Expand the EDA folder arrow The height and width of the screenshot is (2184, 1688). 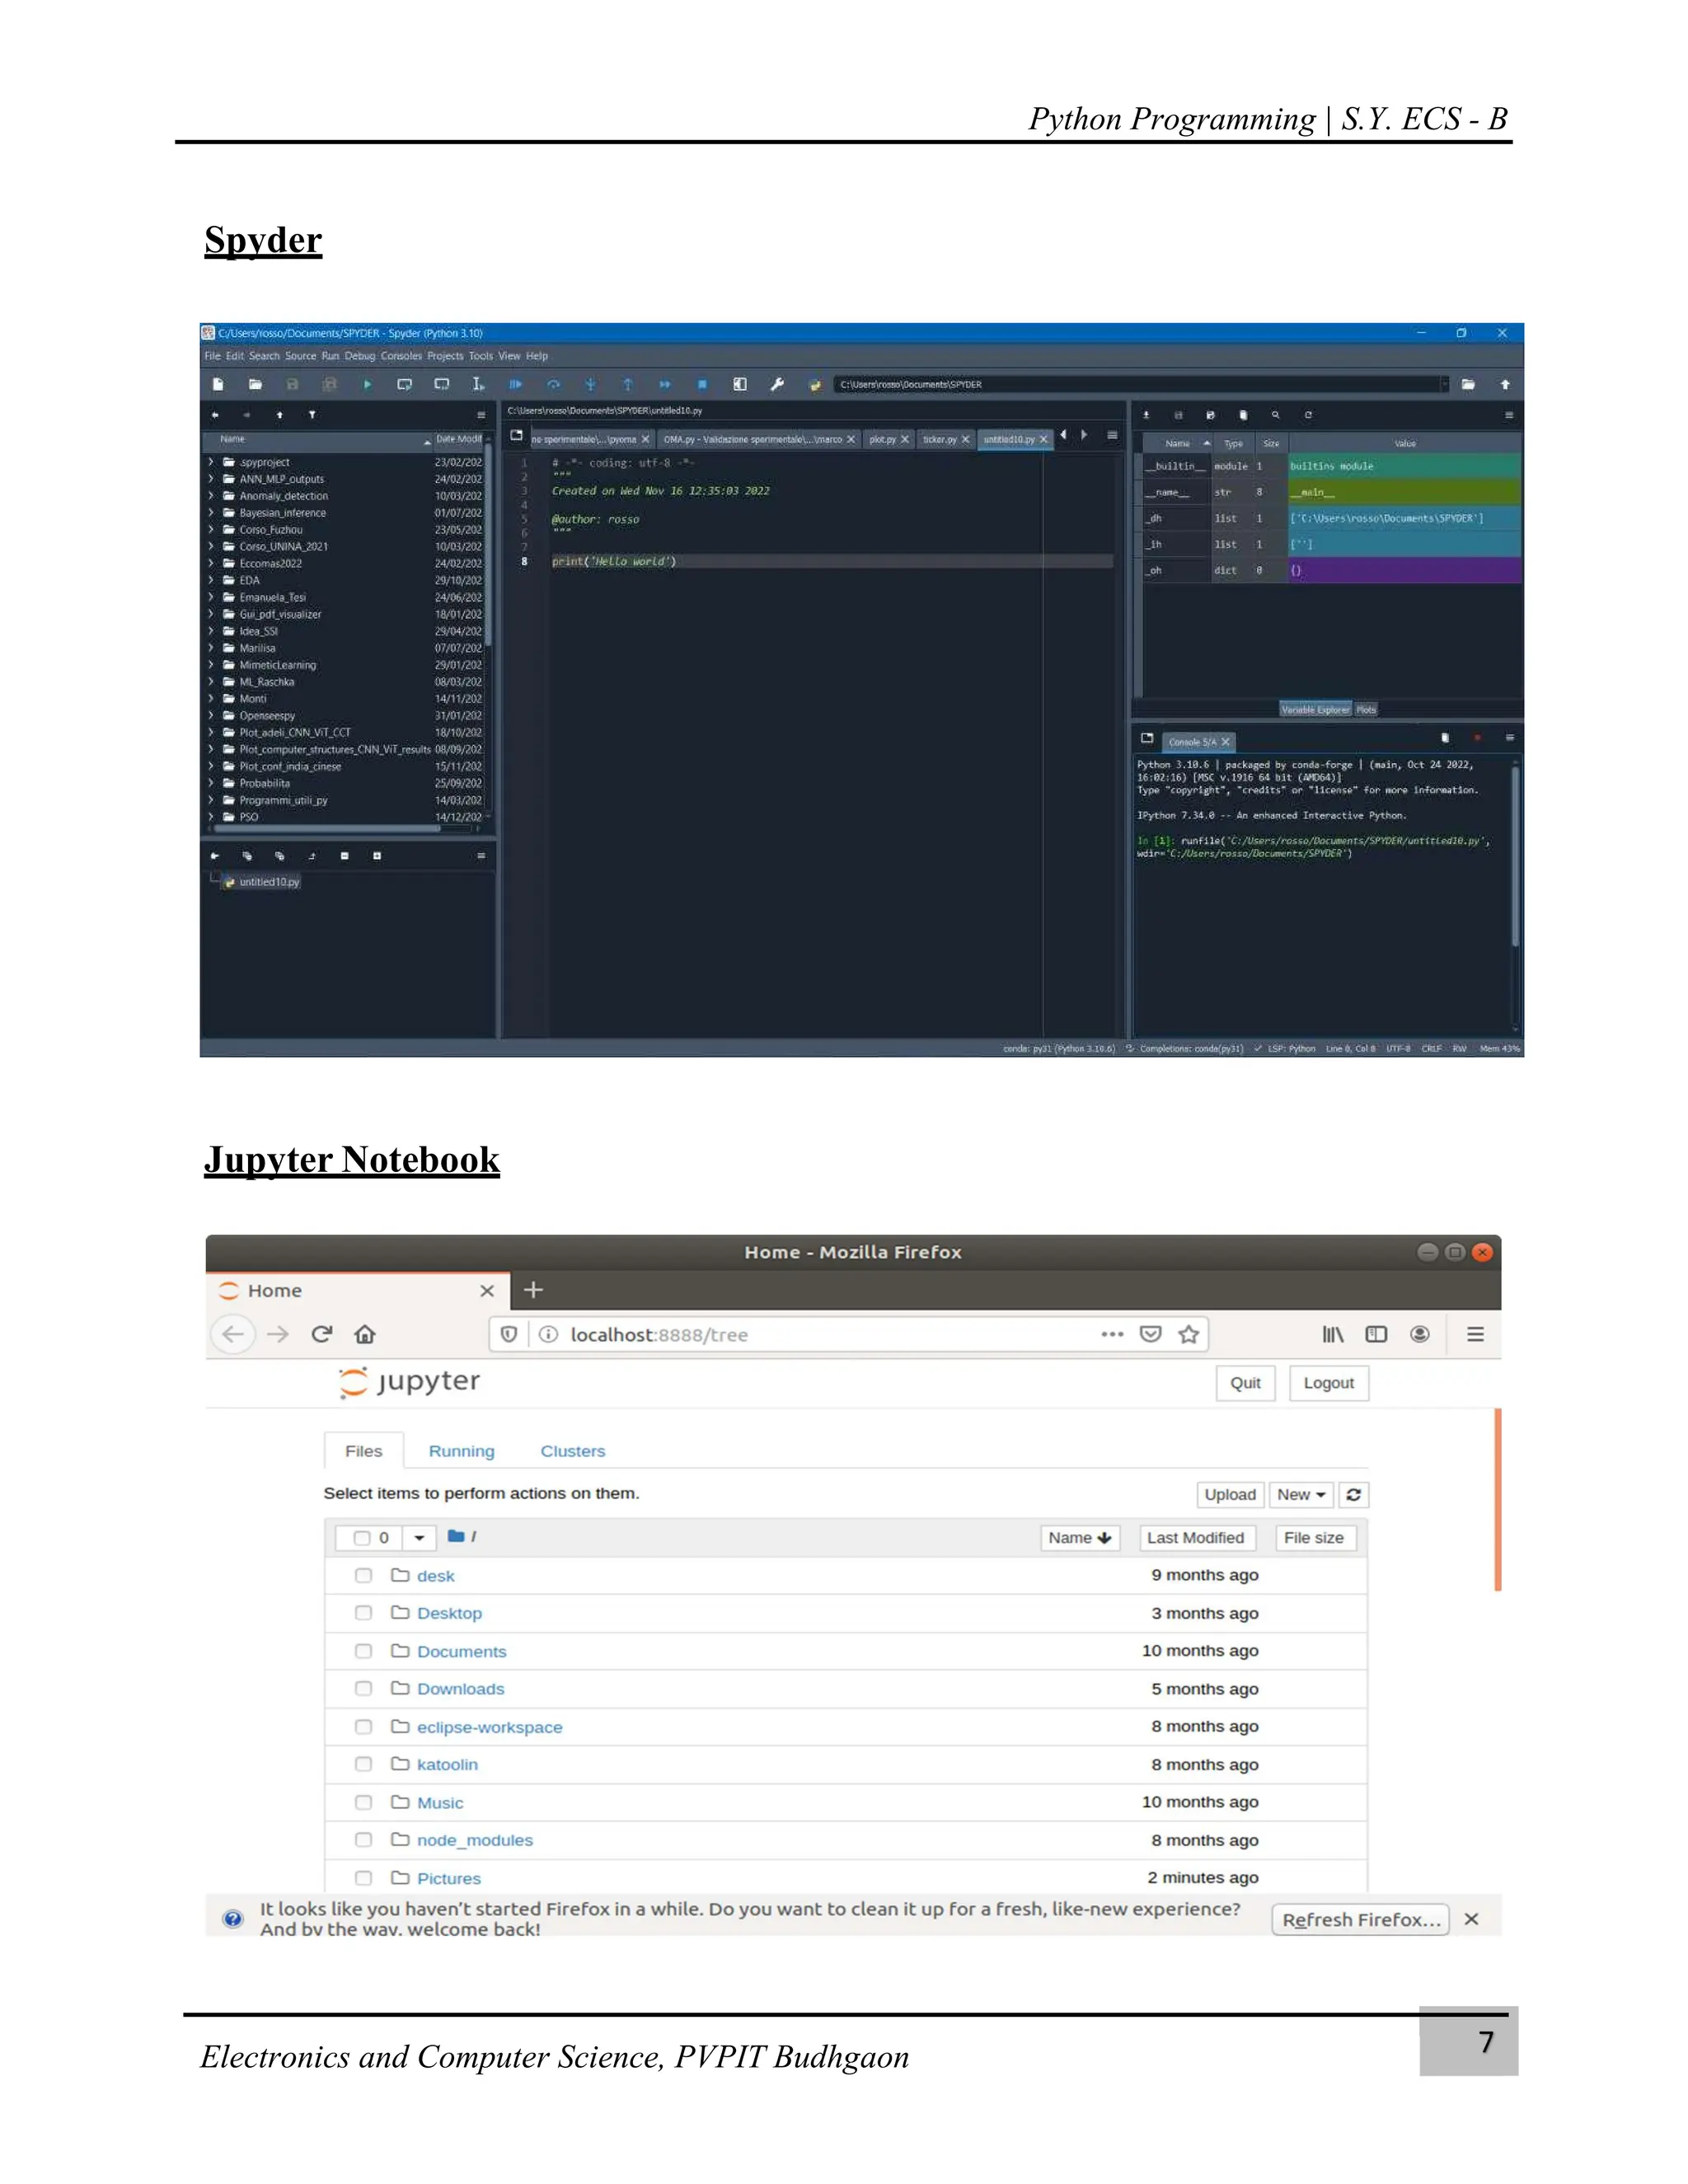tap(211, 580)
